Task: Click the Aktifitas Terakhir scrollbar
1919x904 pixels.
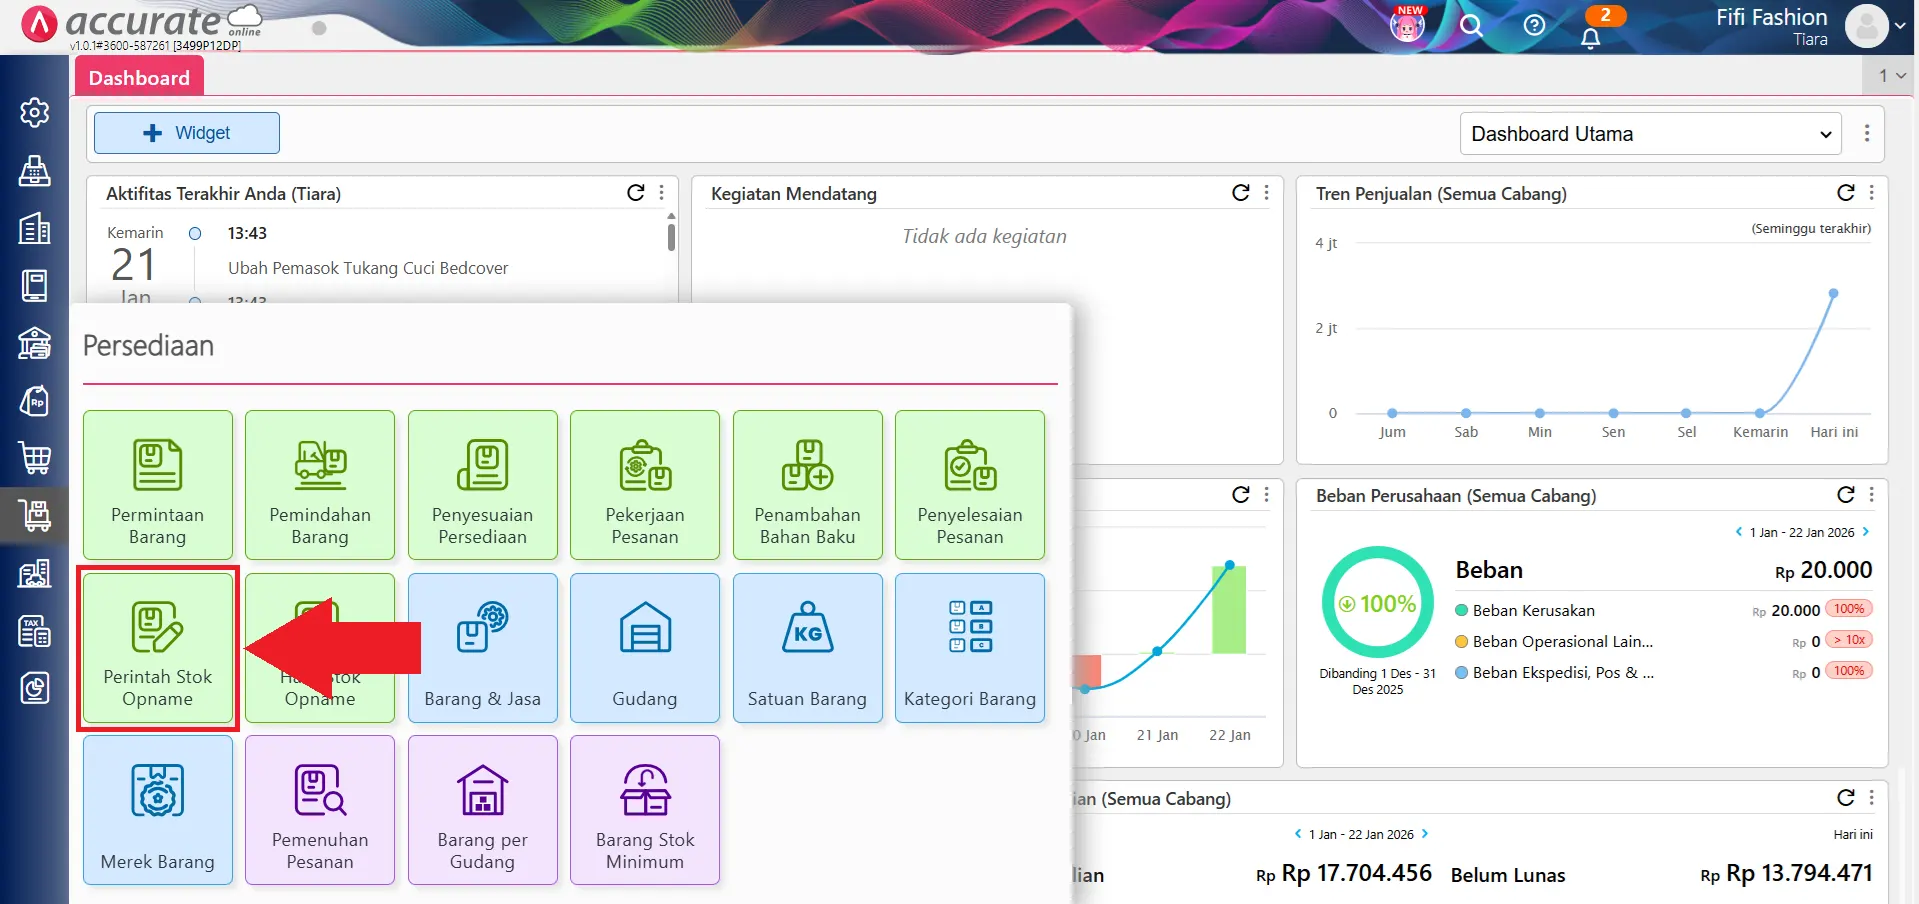Action: click(x=671, y=238)
